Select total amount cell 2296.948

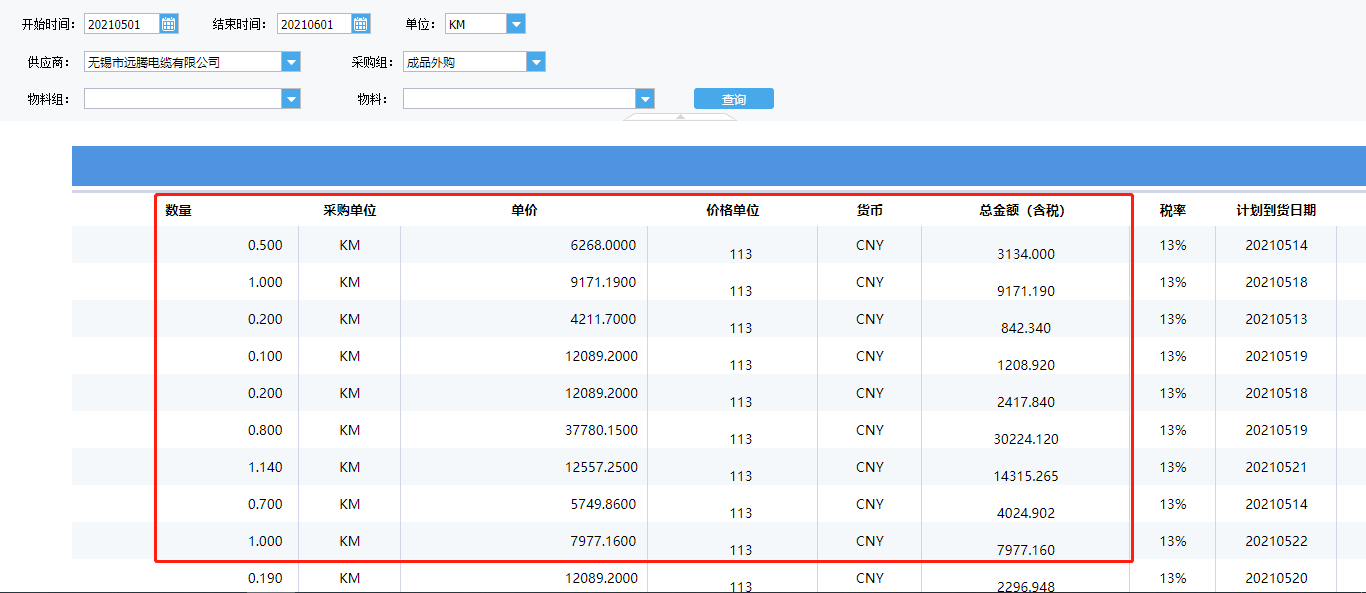(x=1025, y=587)
